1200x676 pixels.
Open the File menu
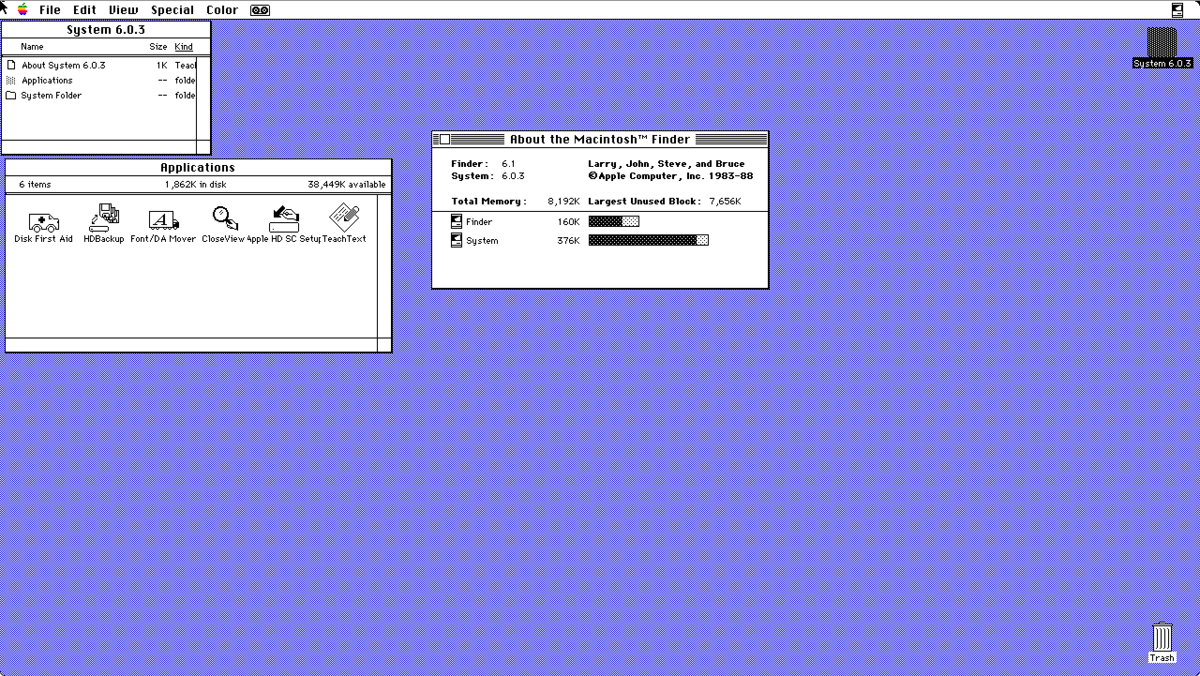49,9
